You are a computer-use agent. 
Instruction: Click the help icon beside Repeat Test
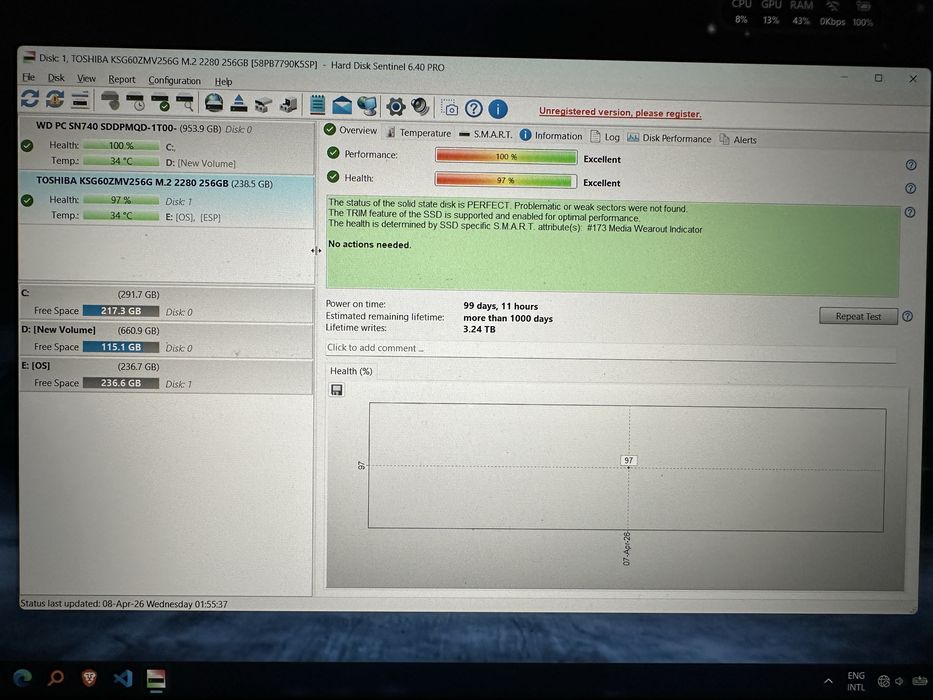(x=907, y=316)
